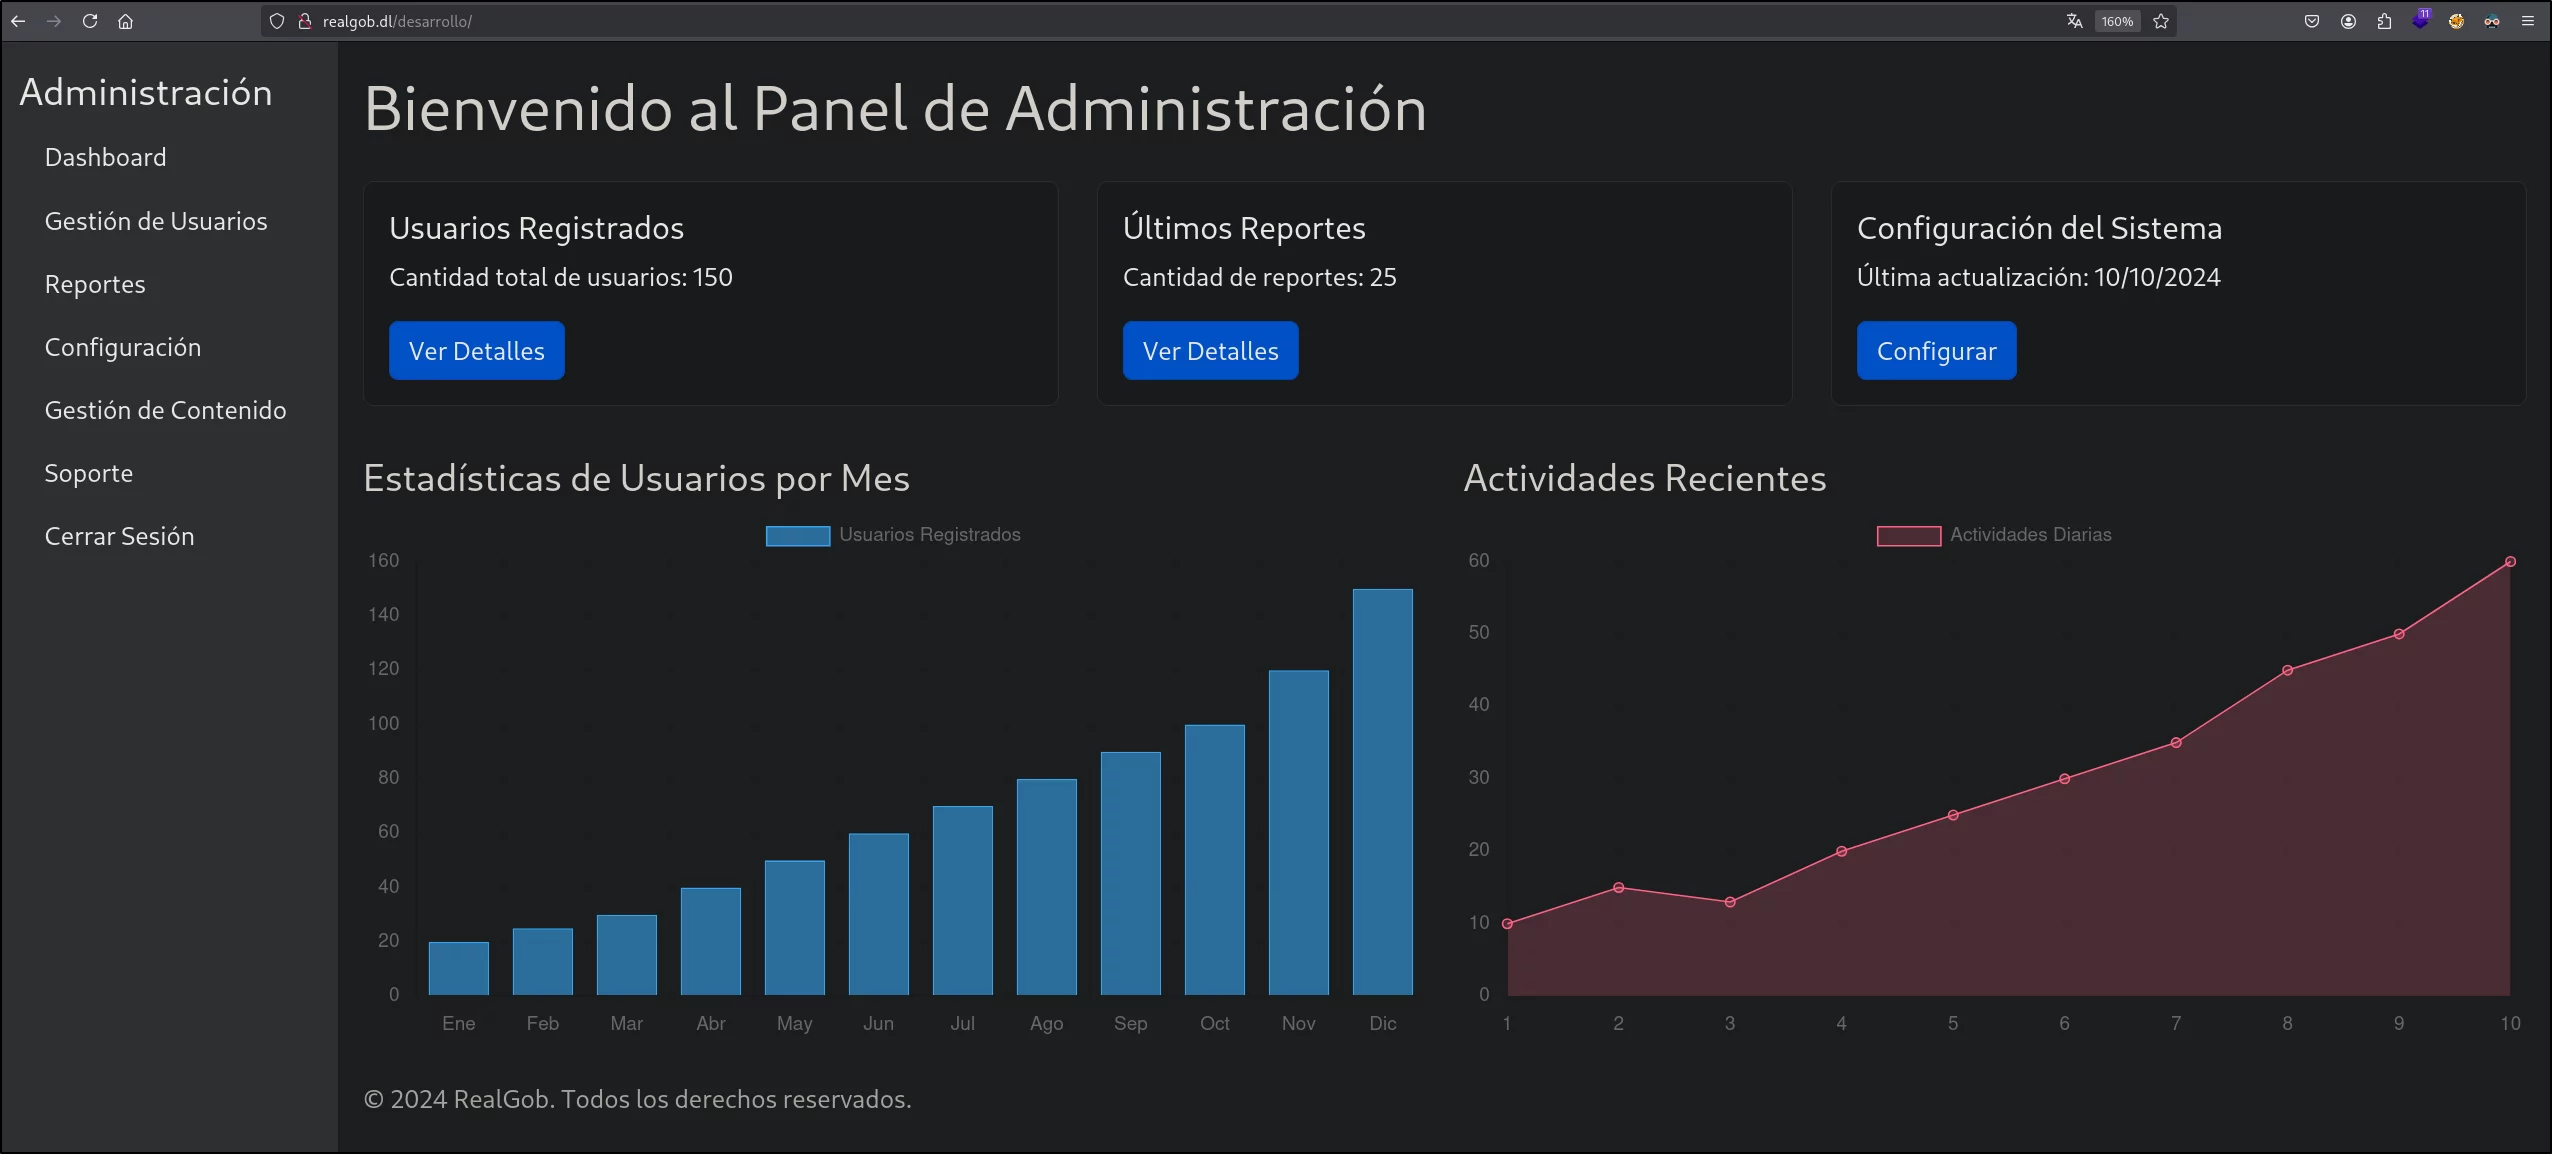Open the purple extension with badge 11
This screenshot has height=1154, width=2552.
2420,20
